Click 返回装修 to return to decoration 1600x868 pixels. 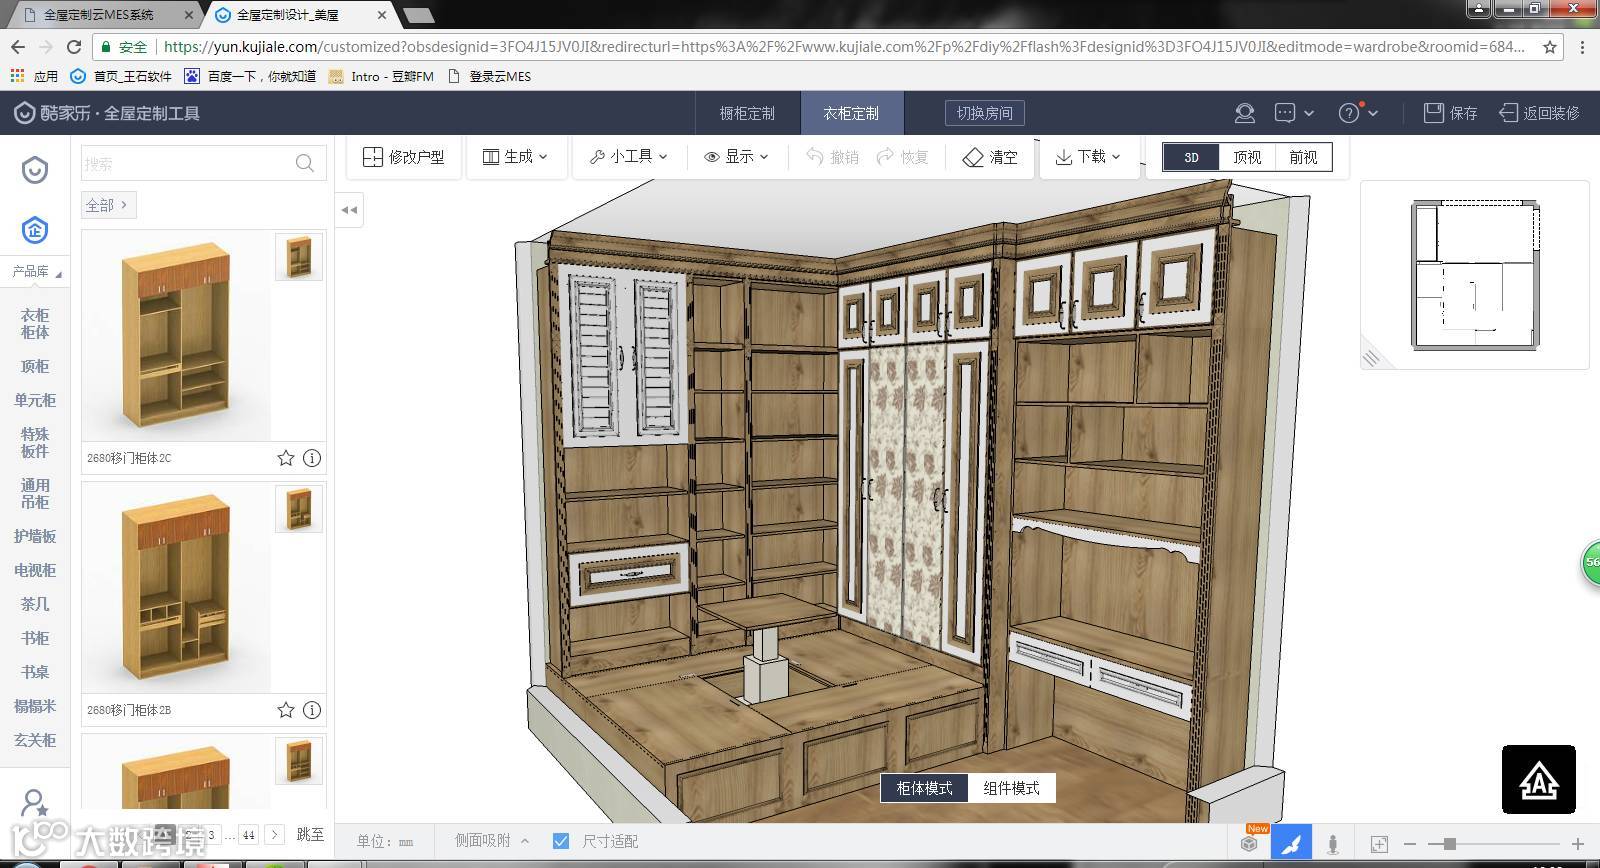pos(1539,113)
